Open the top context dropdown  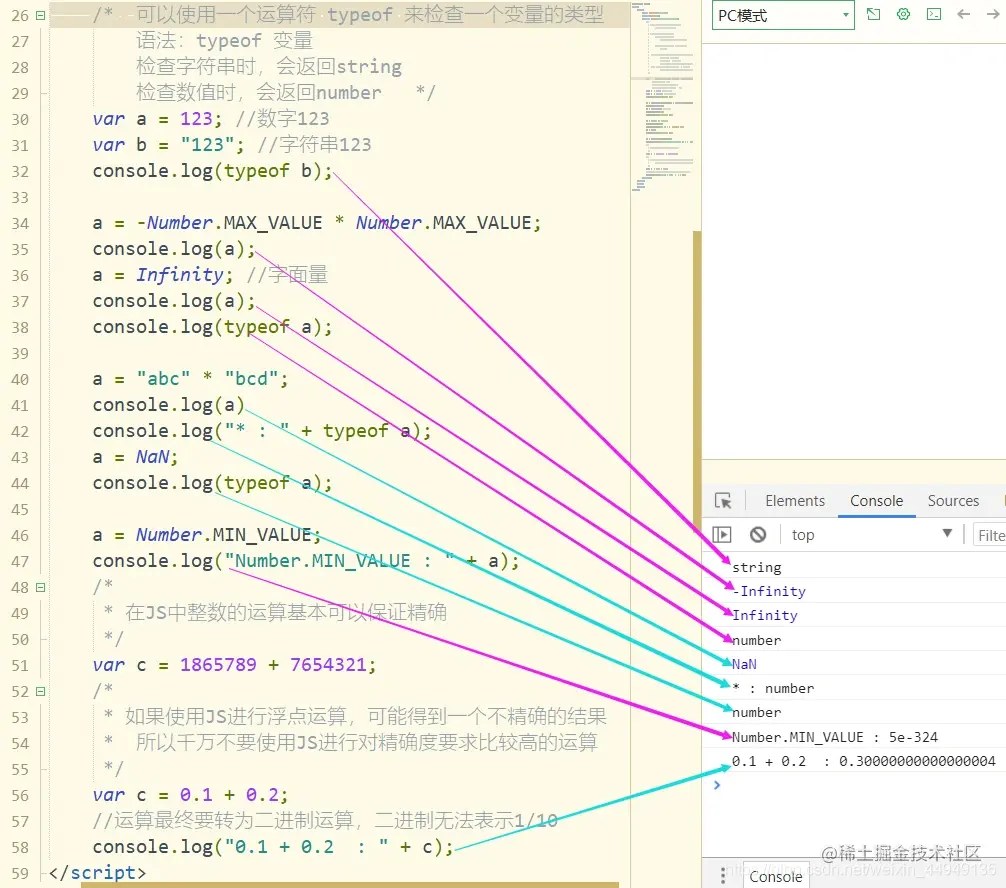point(871,534)
